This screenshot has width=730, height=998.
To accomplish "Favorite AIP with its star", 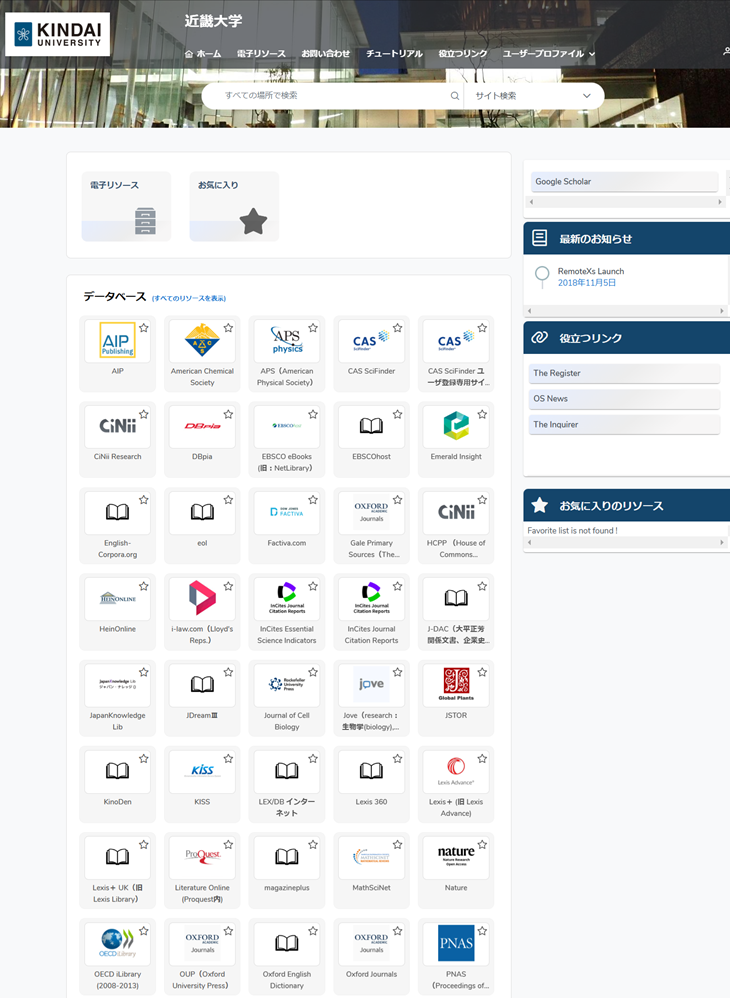I will [x=144, y=328].
